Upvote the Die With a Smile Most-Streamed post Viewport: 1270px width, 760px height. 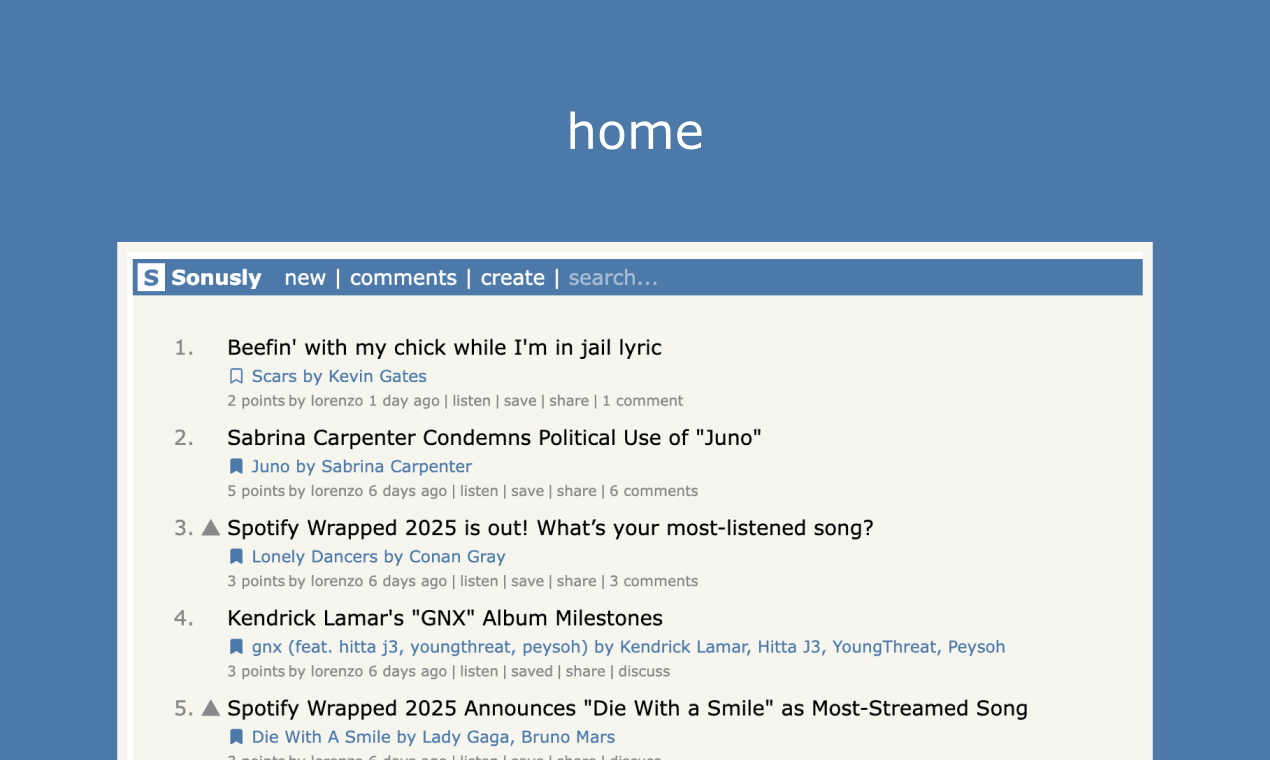coord(211,707)
